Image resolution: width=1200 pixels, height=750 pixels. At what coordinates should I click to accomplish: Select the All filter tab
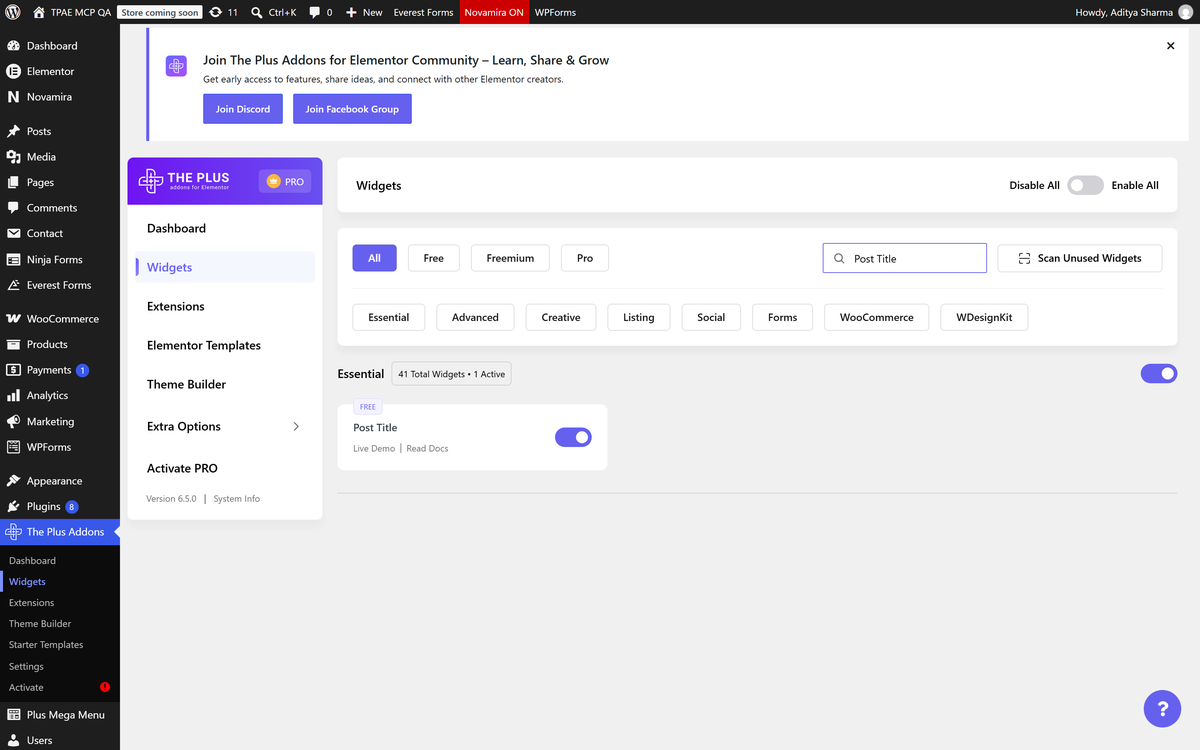click(x=374, y=258)
